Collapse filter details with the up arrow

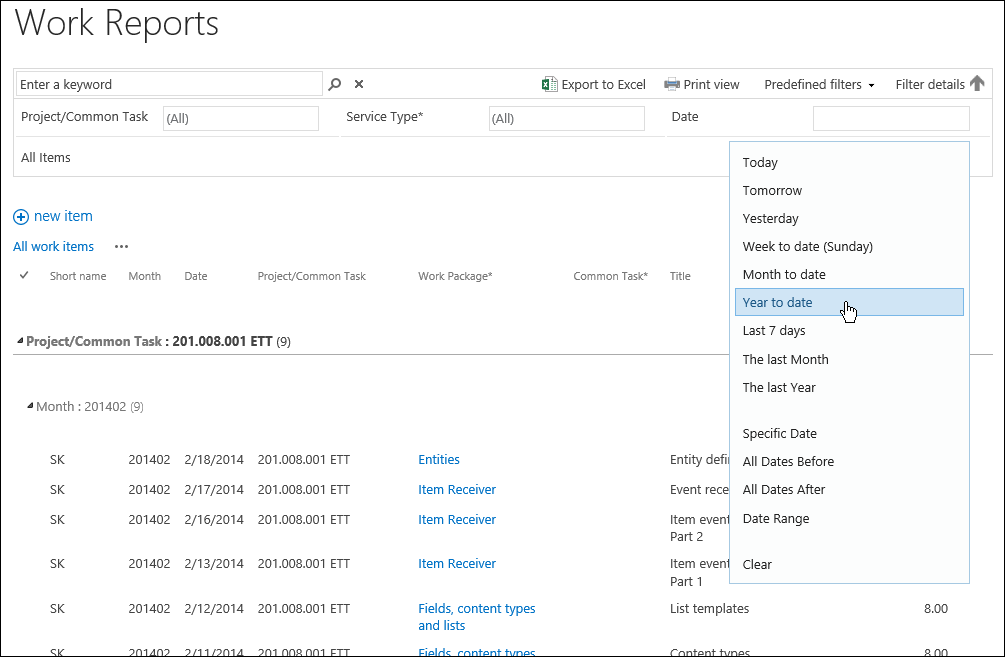[977, 84]
